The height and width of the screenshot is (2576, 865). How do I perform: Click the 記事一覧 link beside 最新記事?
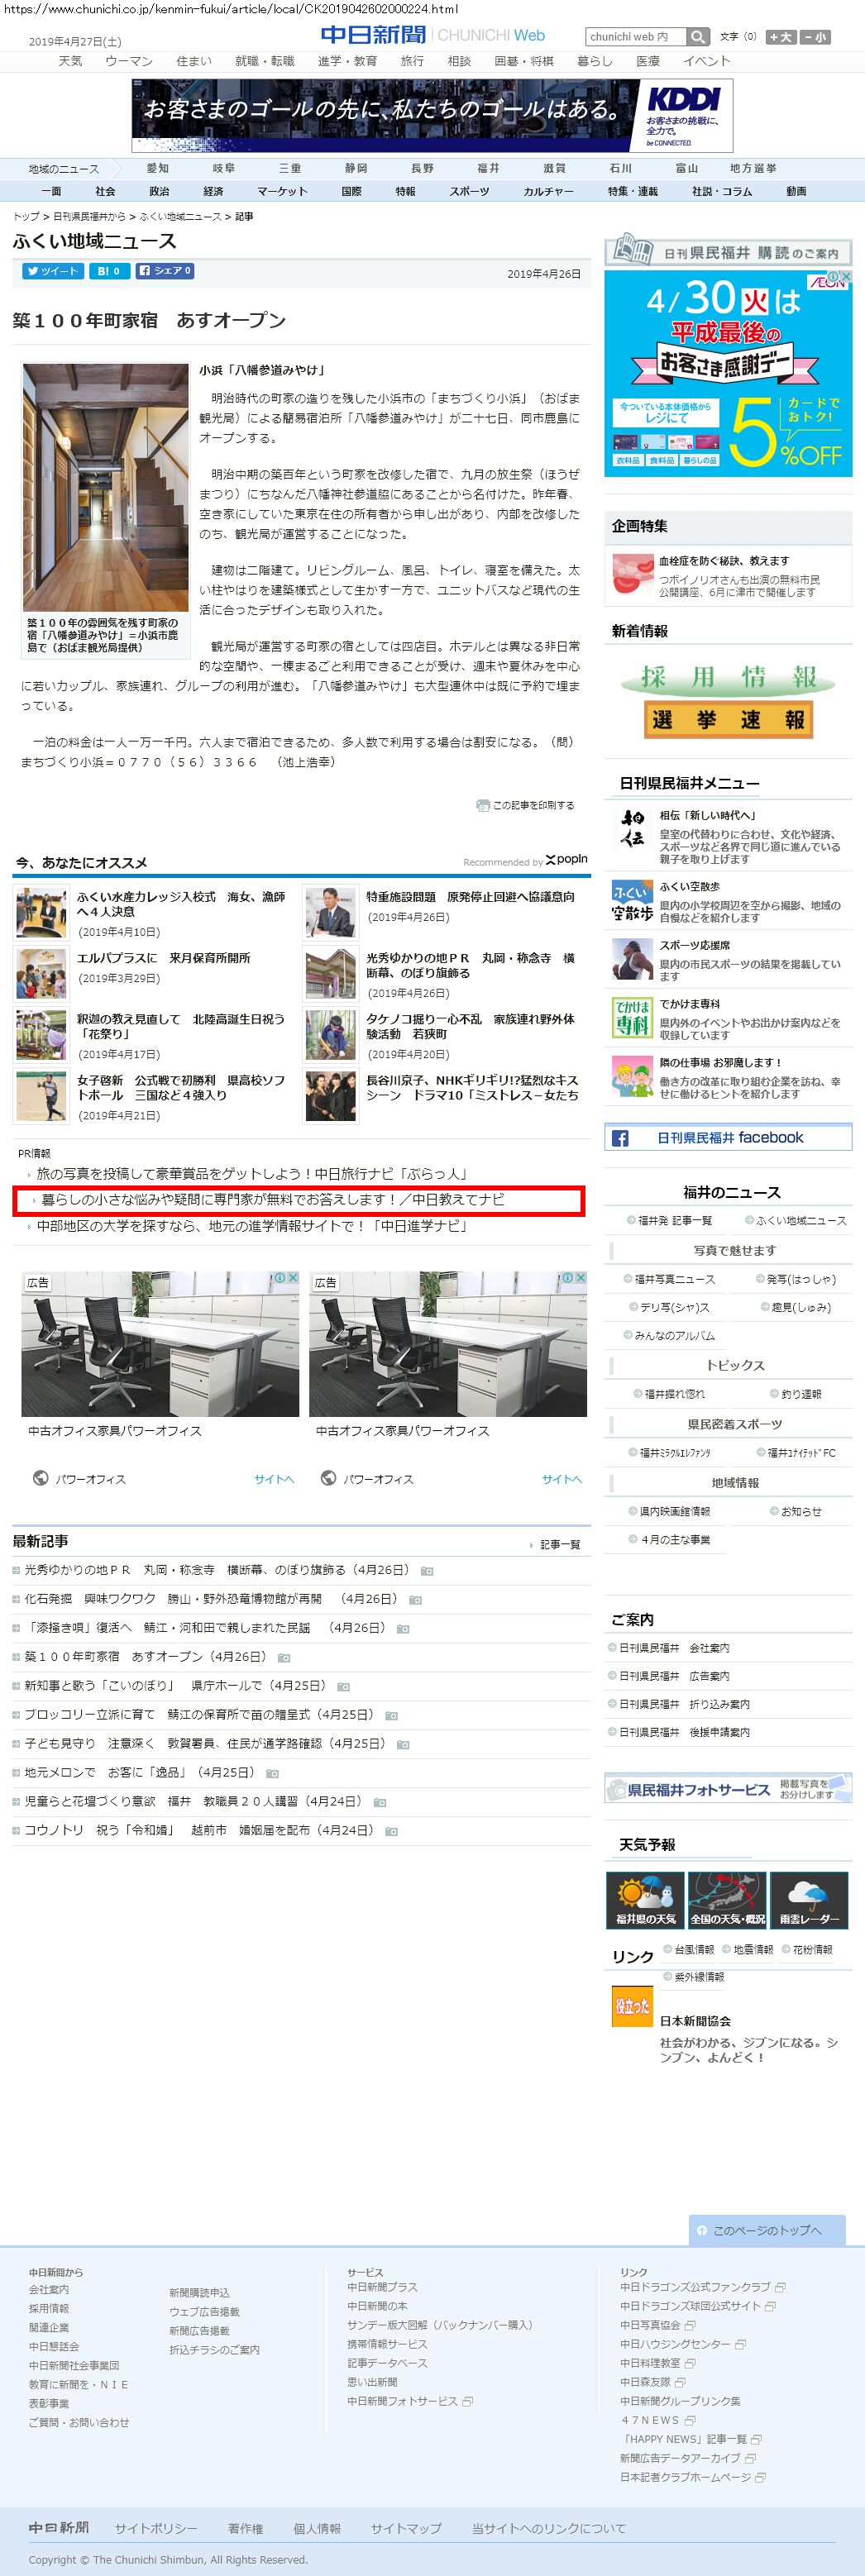(559, 1545)
